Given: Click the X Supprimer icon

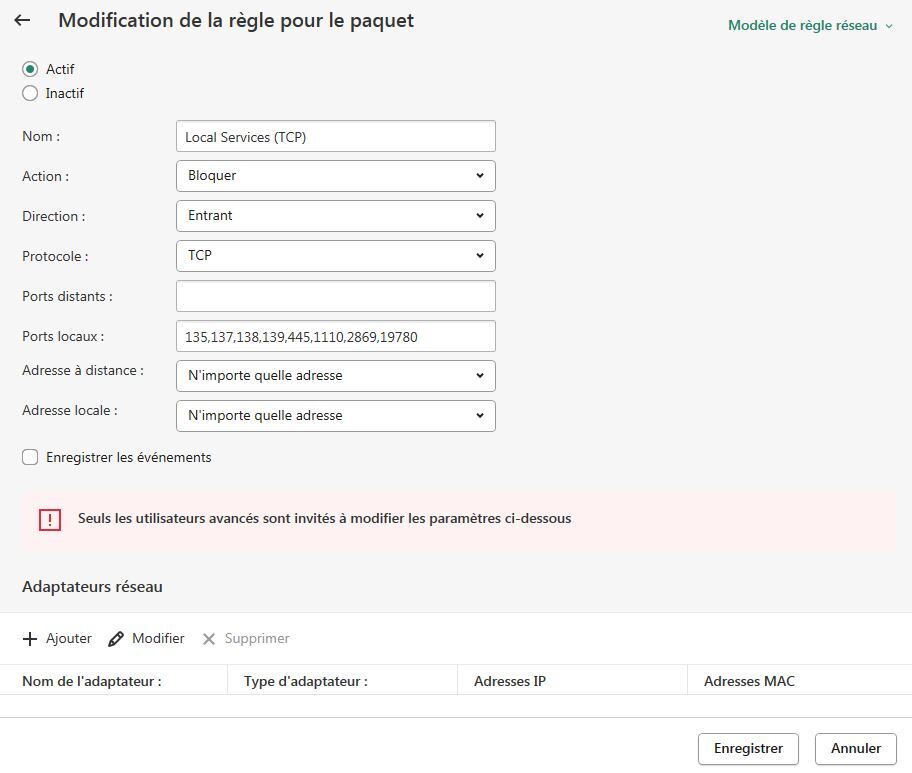Looking at the screenshot, I should pyautogui.click(x=209, y=639).
